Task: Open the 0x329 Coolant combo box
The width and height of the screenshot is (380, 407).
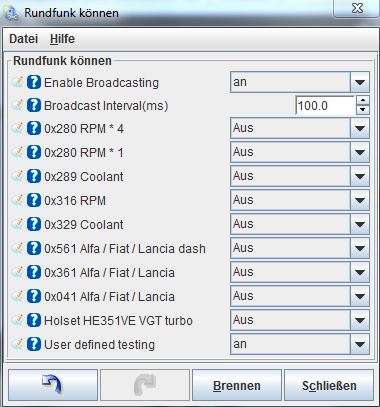Action: tap(300, 224)
